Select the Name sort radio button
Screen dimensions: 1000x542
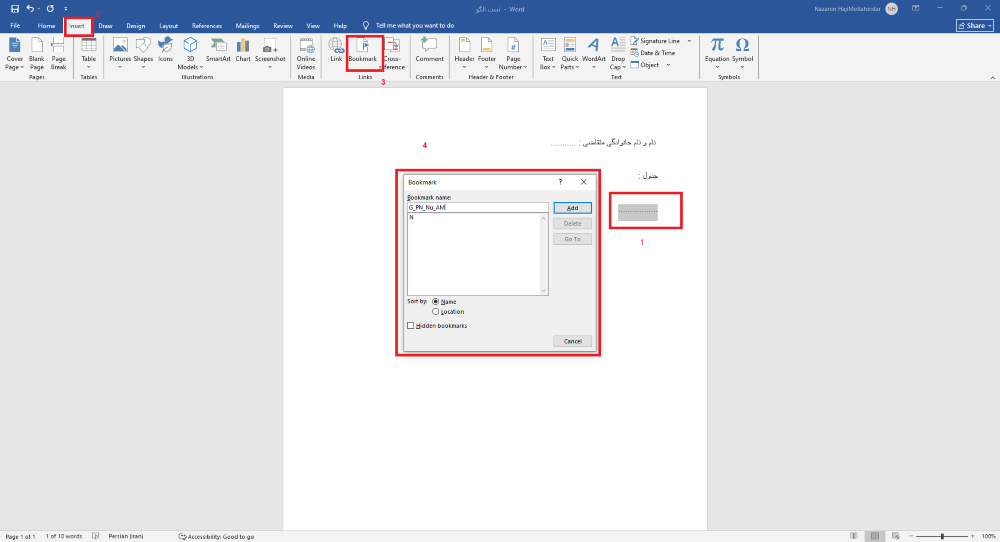click(x=436, y=301)
